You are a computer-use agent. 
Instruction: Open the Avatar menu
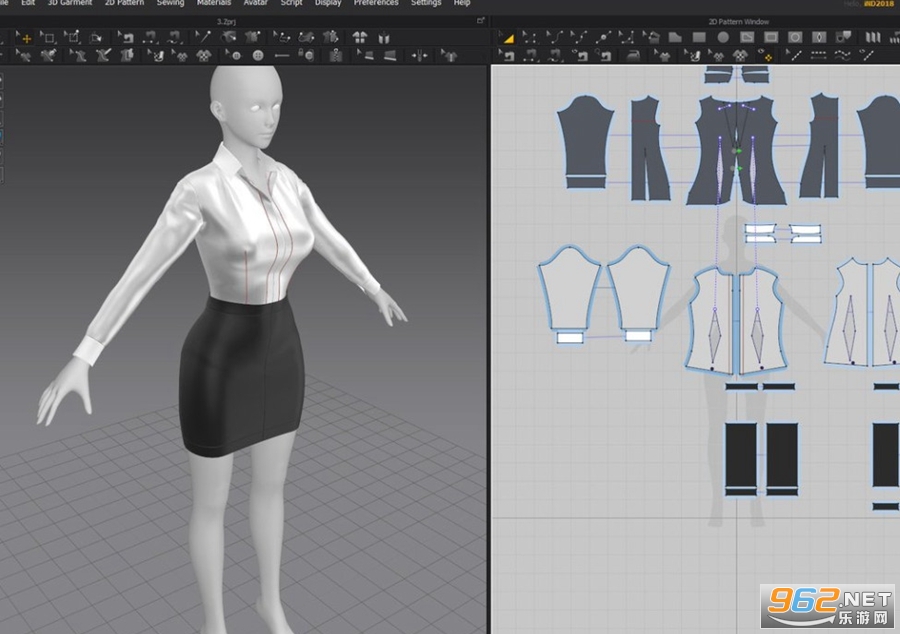255,3
